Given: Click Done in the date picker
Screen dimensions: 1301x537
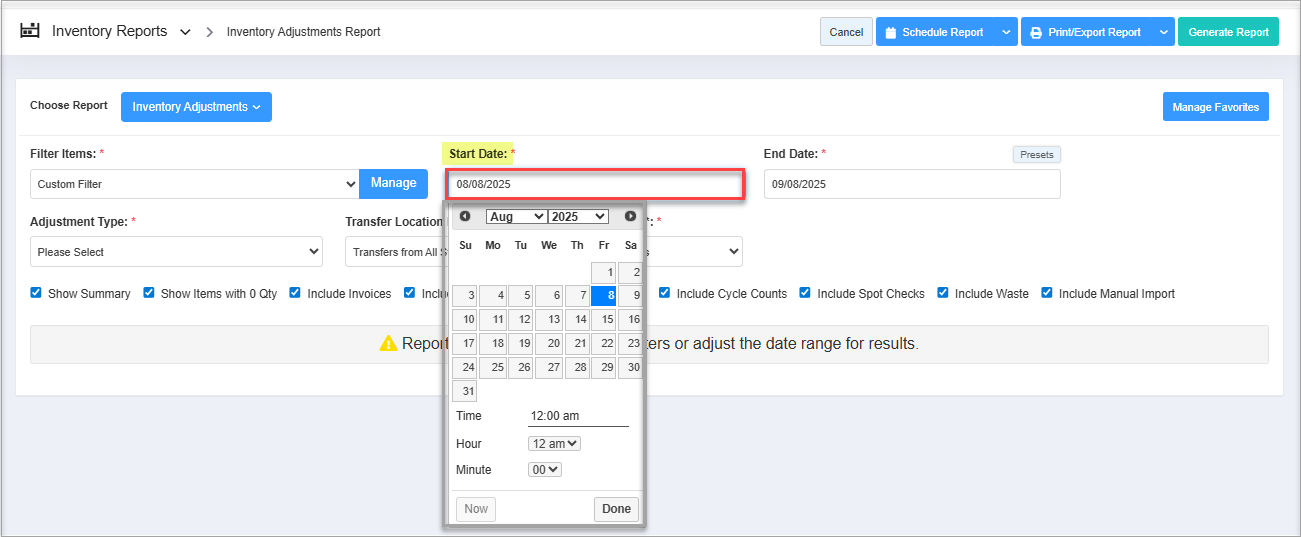Looking at the screenshot, I should coord(616,509).
